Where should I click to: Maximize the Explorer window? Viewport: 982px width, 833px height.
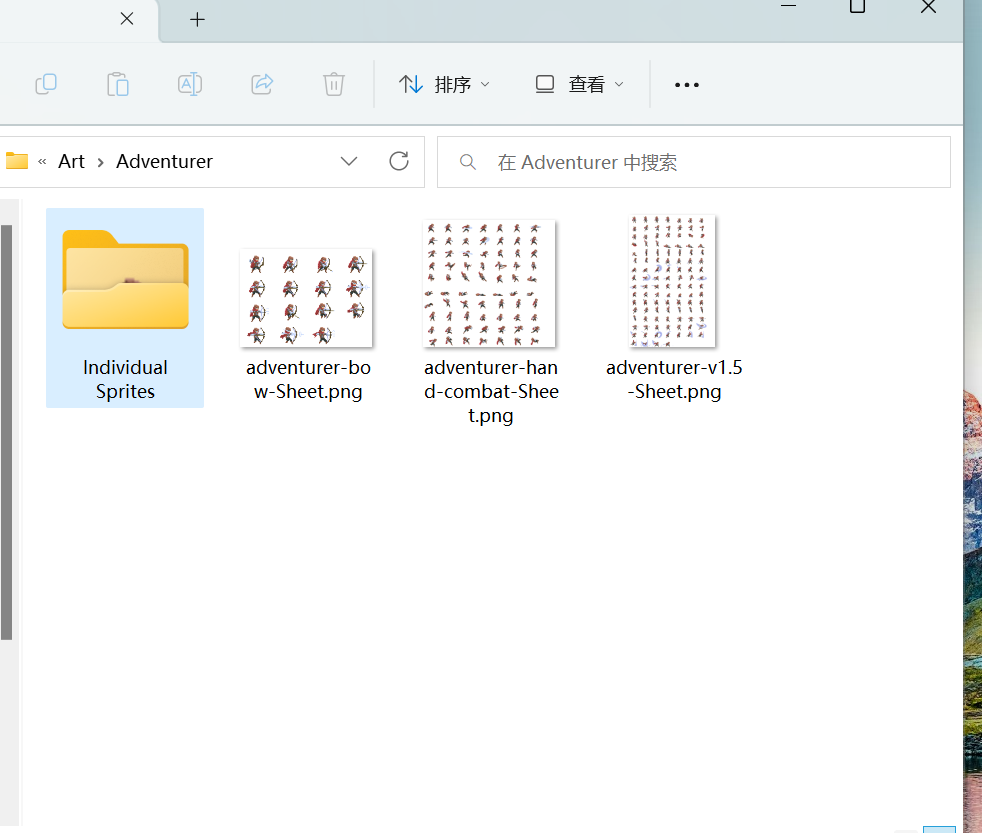857,6
